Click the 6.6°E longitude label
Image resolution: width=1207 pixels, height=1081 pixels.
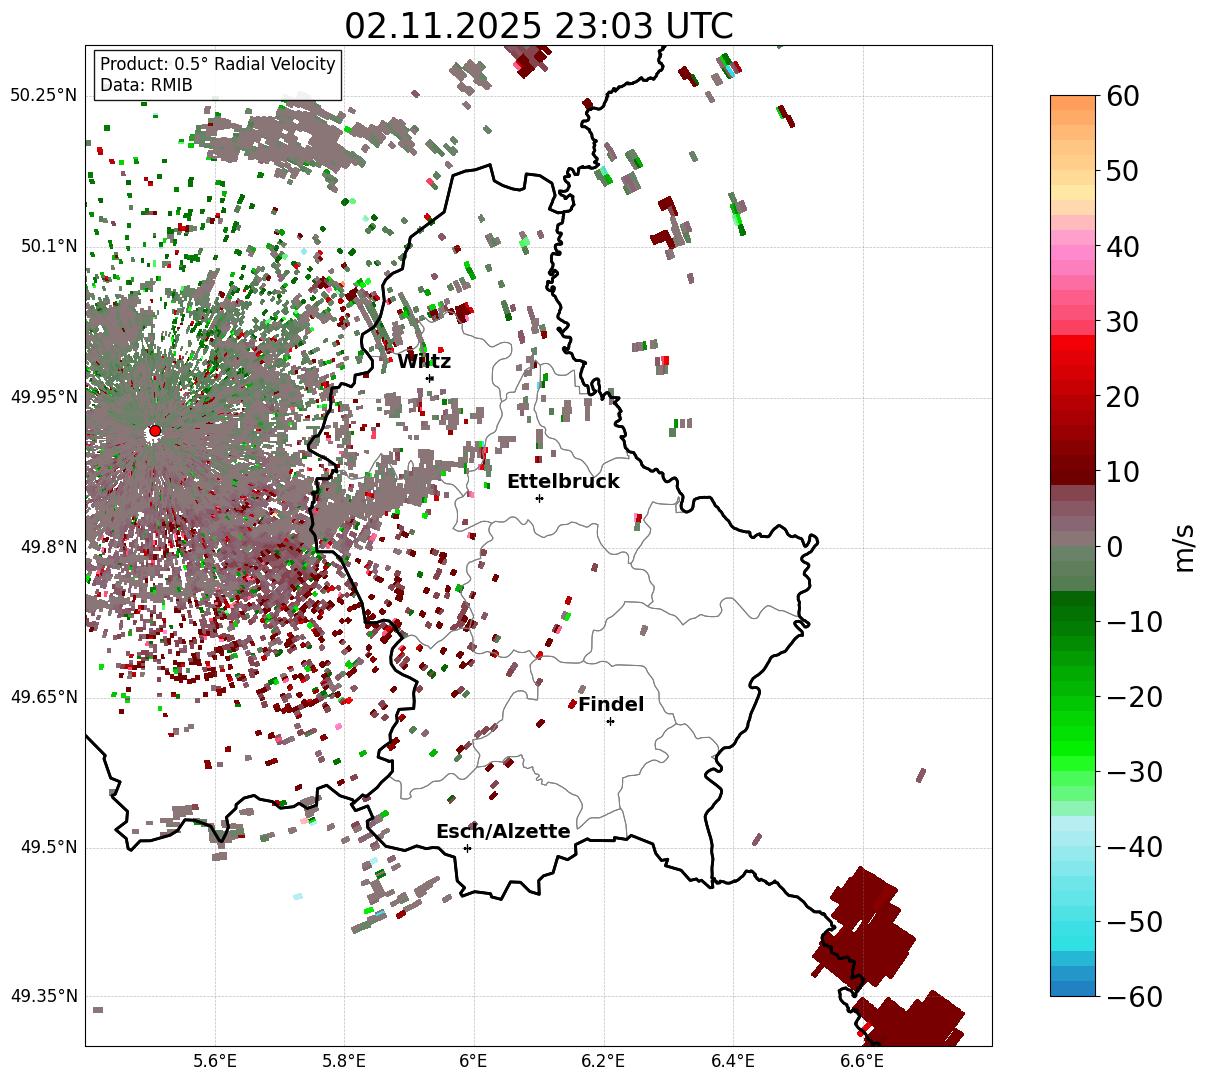pyautogui.click(x=862, y=1061)
